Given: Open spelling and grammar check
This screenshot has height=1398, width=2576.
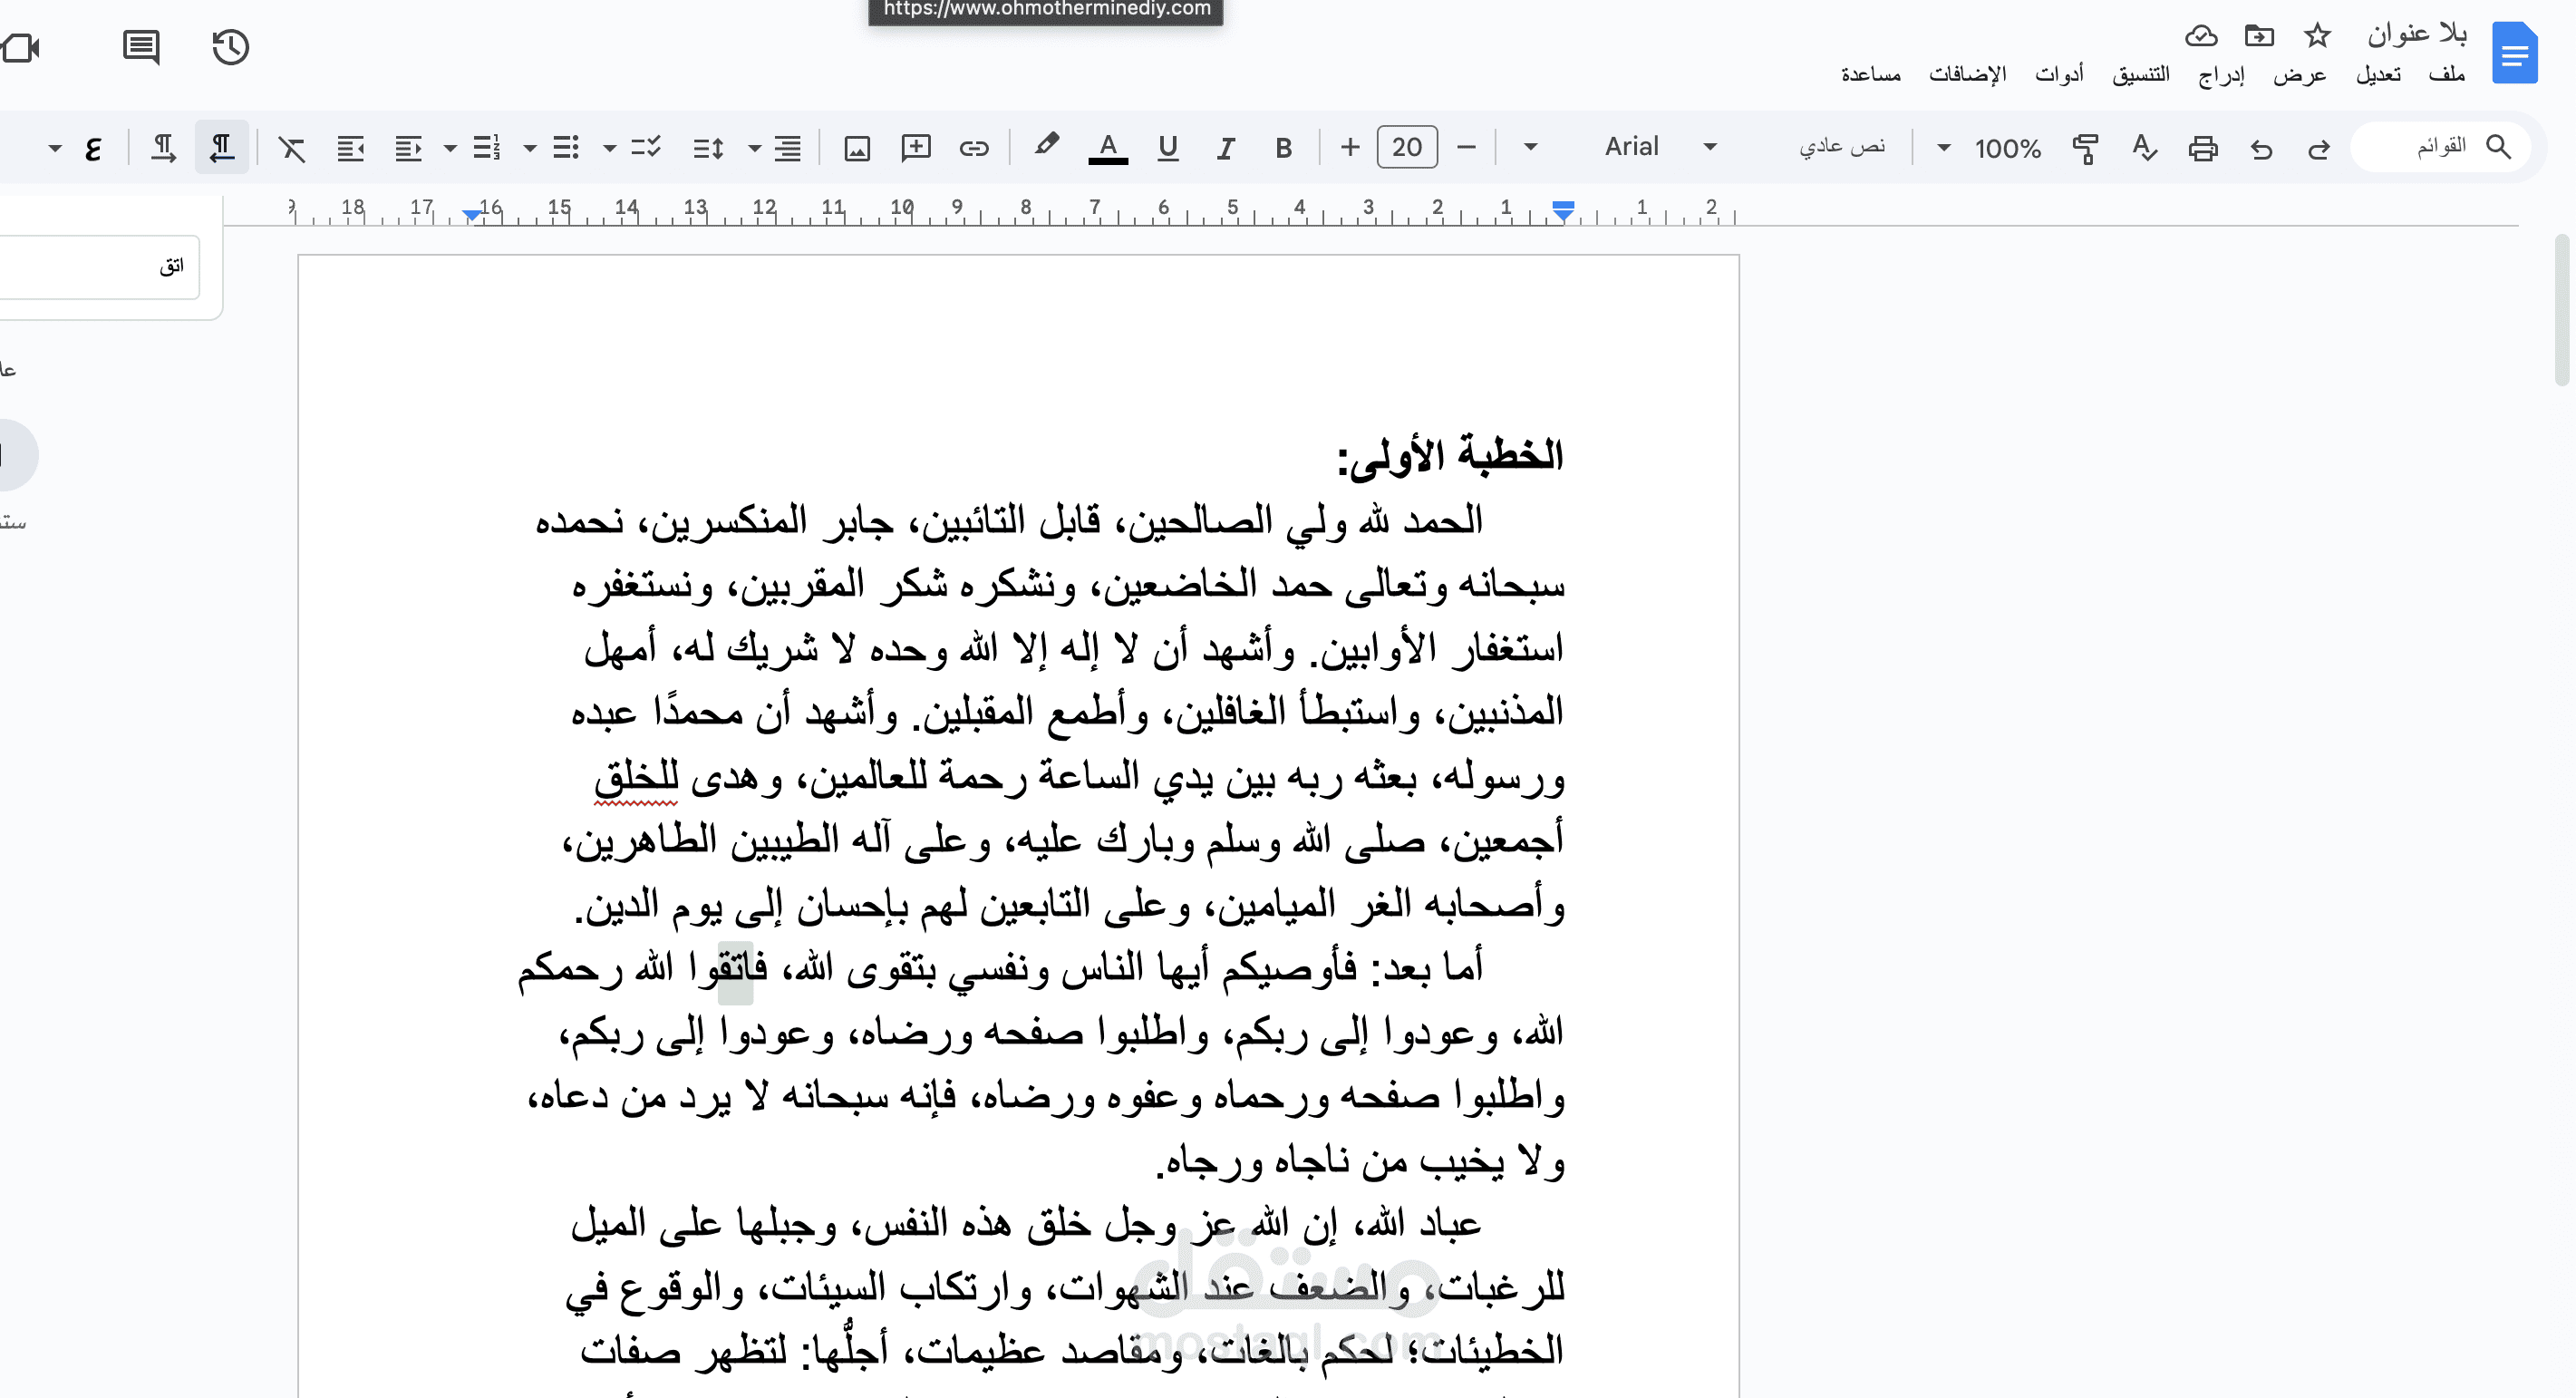Looking at the screenshot, I should pyautogui.click(x=2143, y=147).
